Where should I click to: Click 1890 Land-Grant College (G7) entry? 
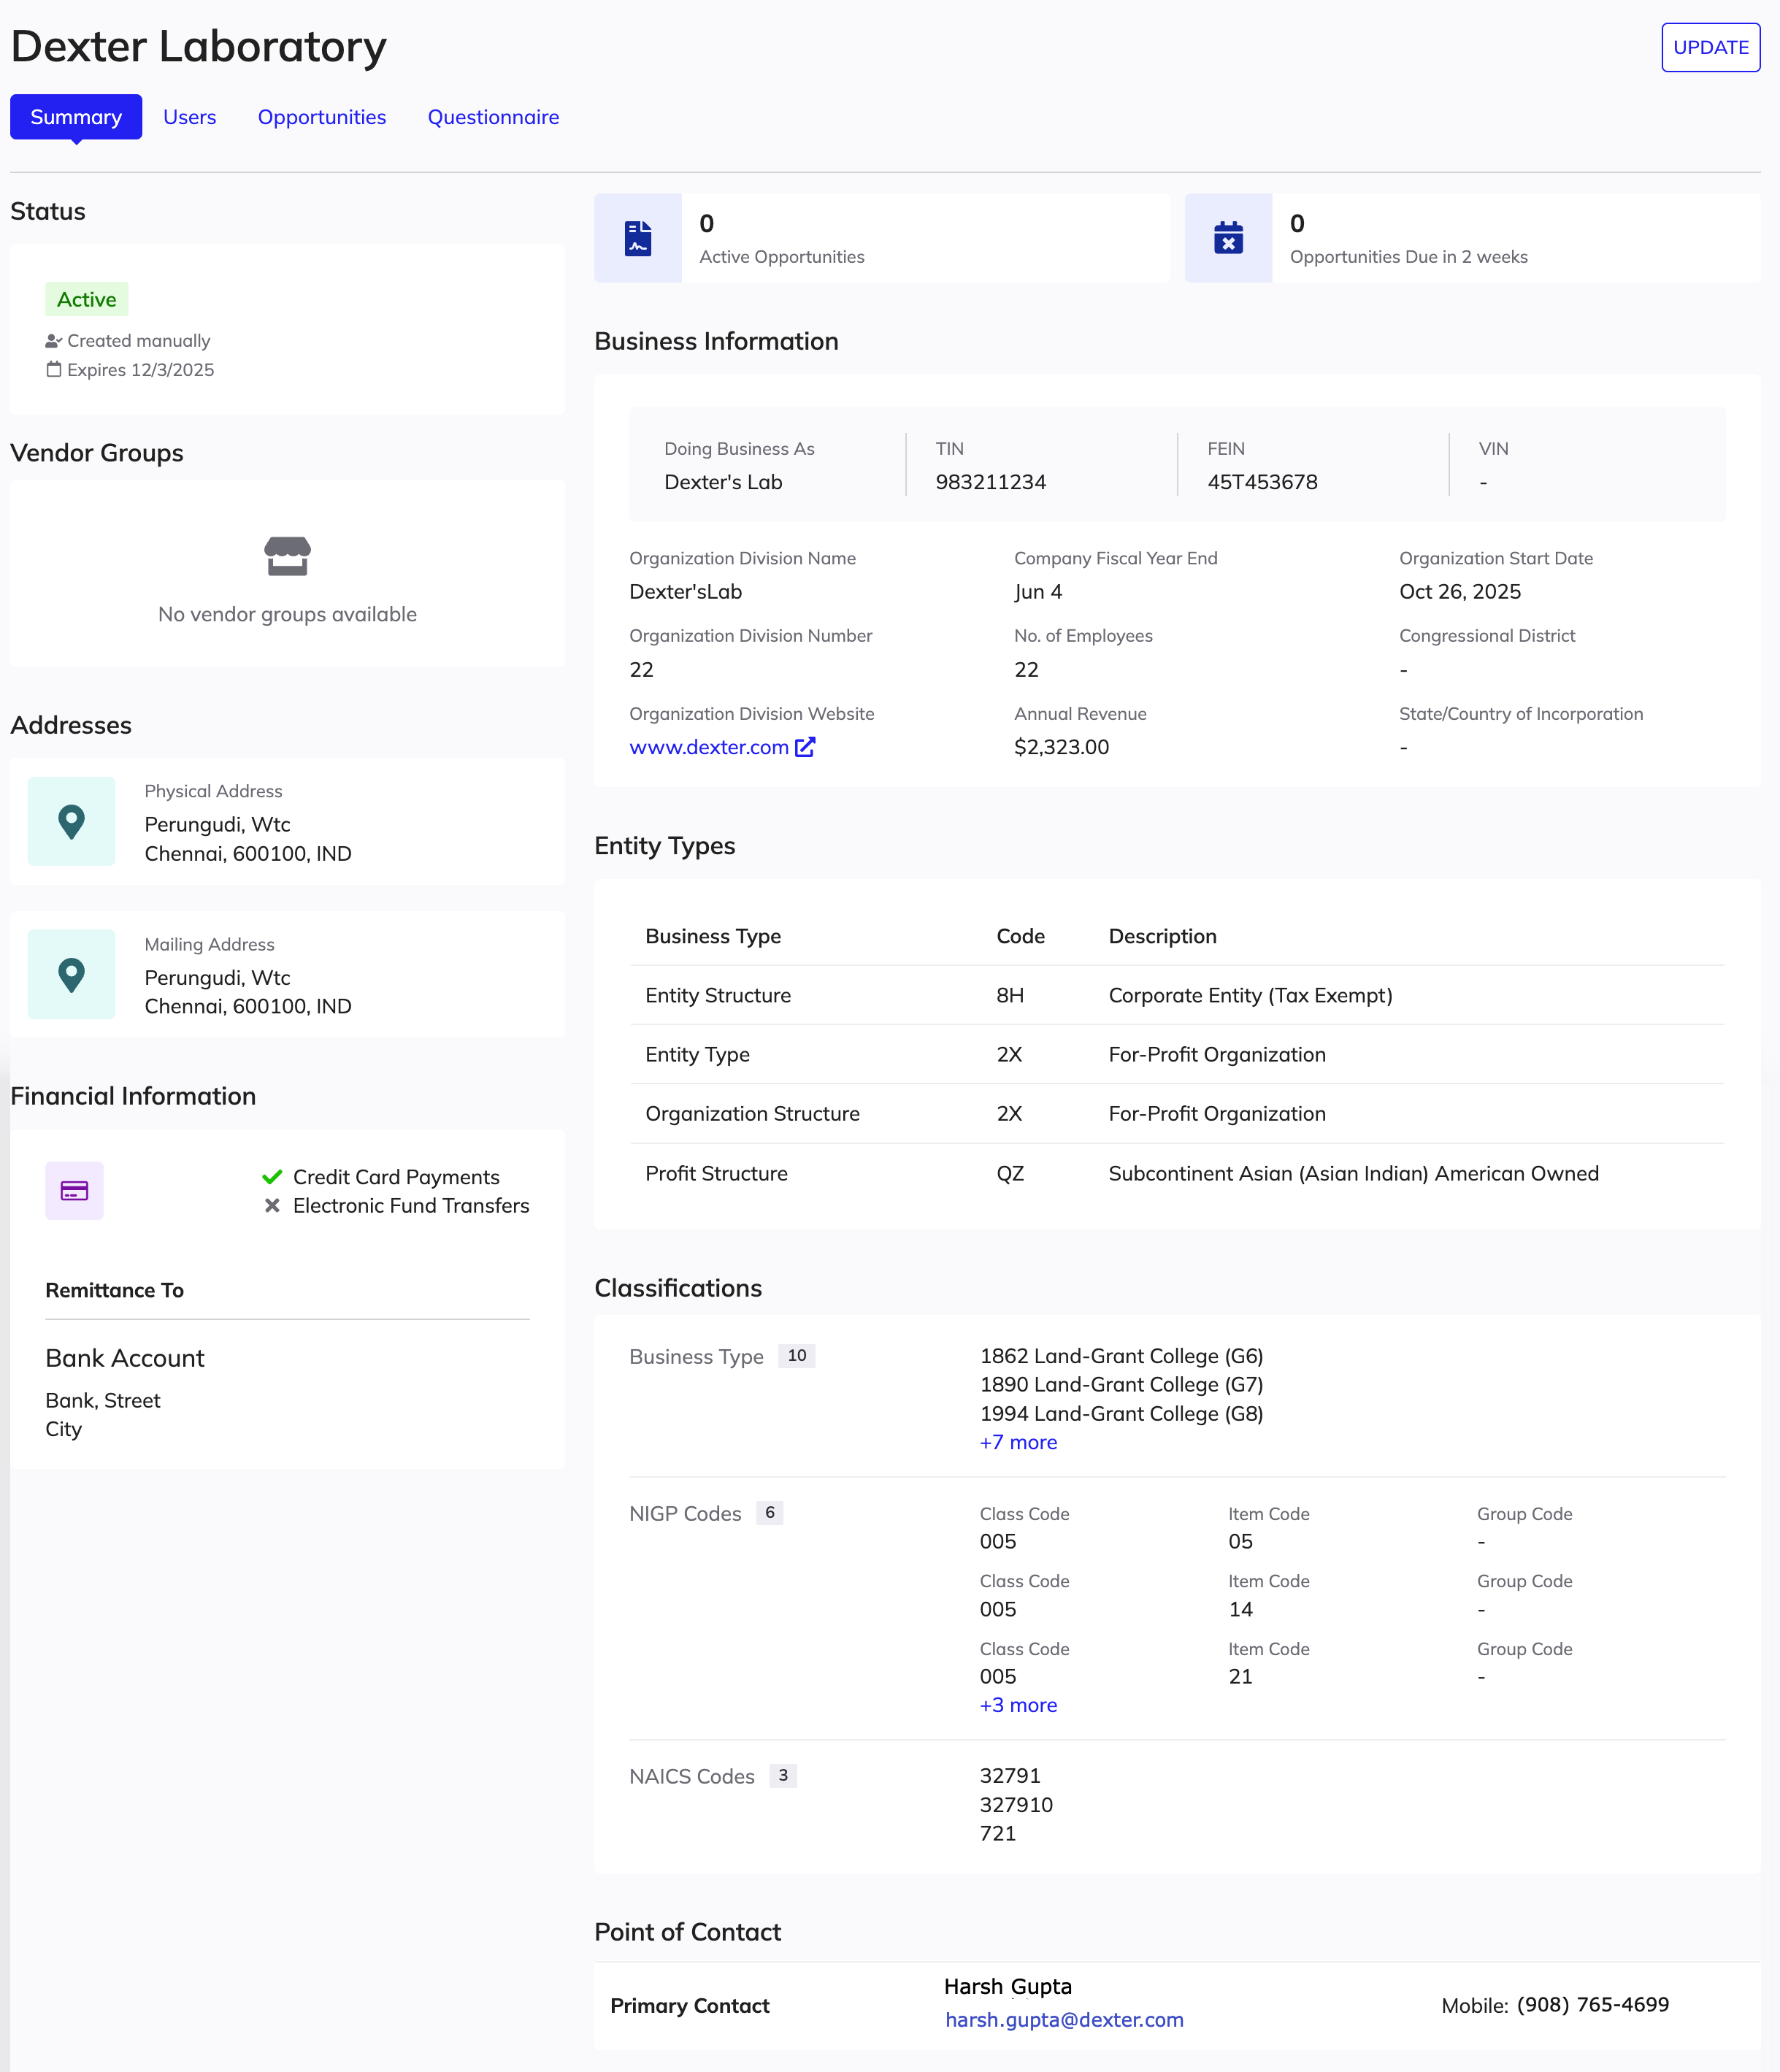[1121, 1385]
